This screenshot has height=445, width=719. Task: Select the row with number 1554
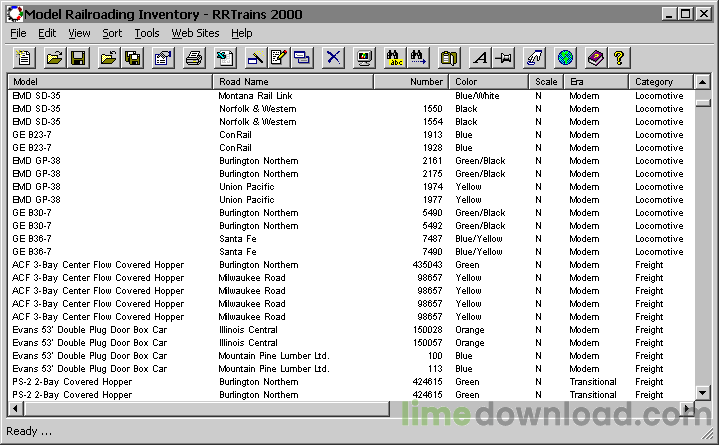pyautogui.click(x=351, y=122)
